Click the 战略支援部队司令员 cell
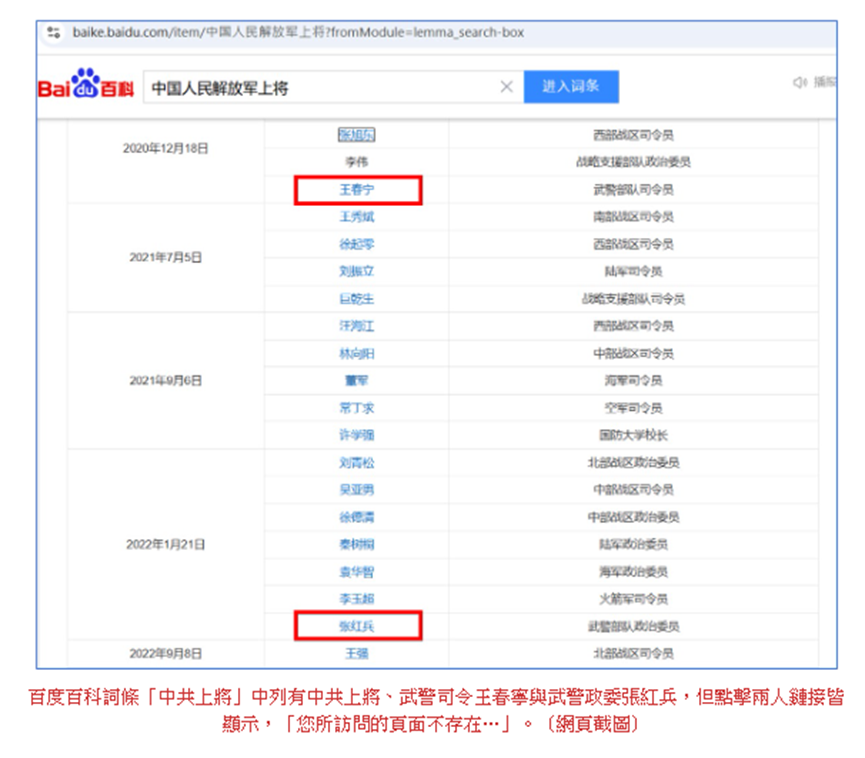The image size is (865, 758). pos(633,299)
